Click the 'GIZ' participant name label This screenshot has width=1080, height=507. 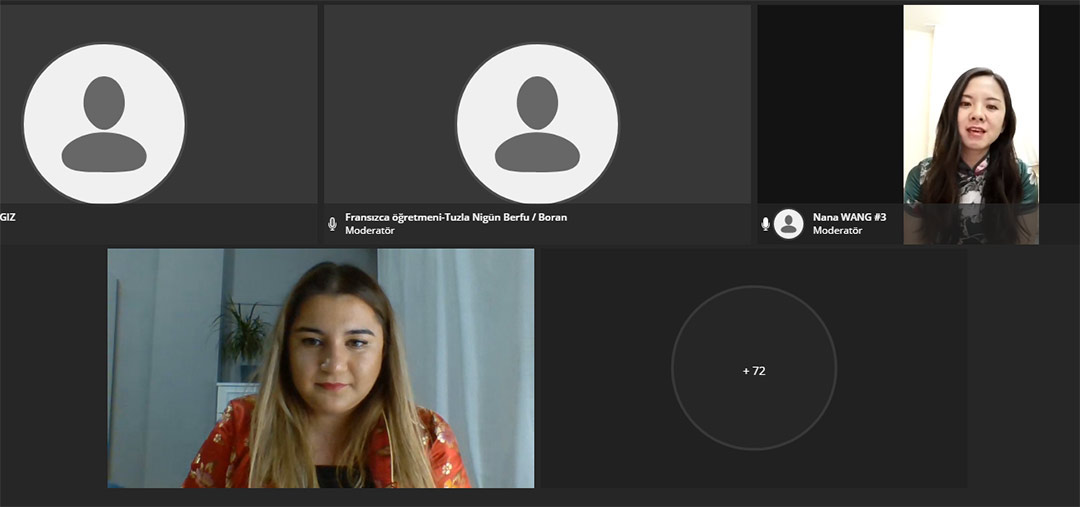point(8,217)
